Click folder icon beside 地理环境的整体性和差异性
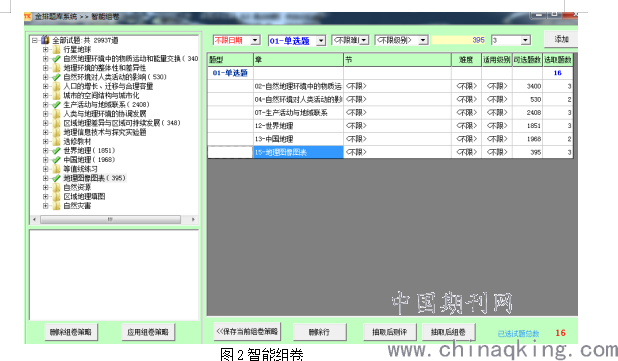This screenshot has height=361, width=618. tap(56, 68)
